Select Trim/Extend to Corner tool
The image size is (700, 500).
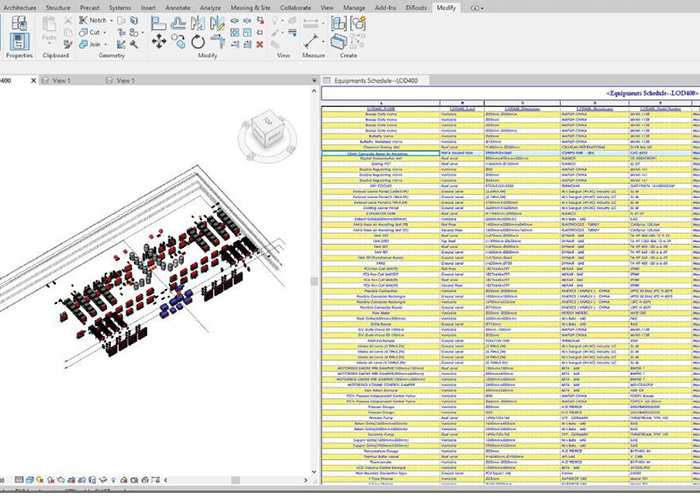point(217,41)
